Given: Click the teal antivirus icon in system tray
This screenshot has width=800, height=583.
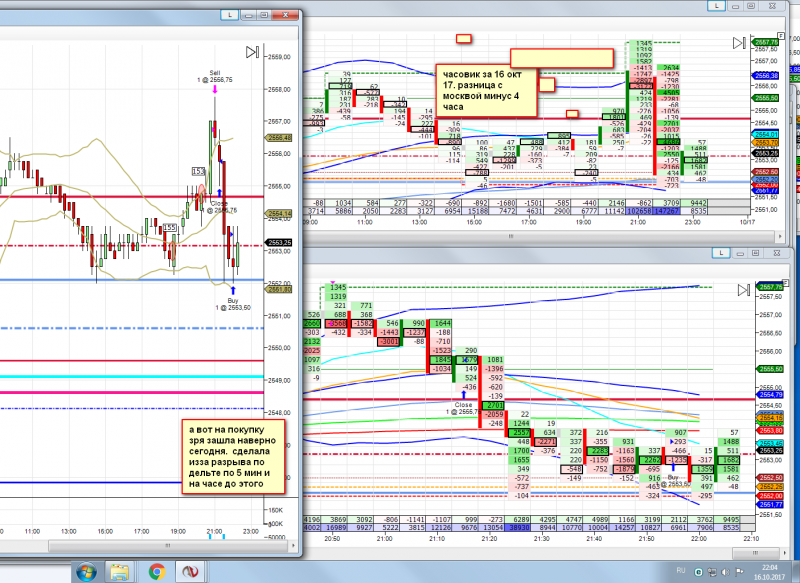Looking at the screenshot, I should [x=698, y=572].
